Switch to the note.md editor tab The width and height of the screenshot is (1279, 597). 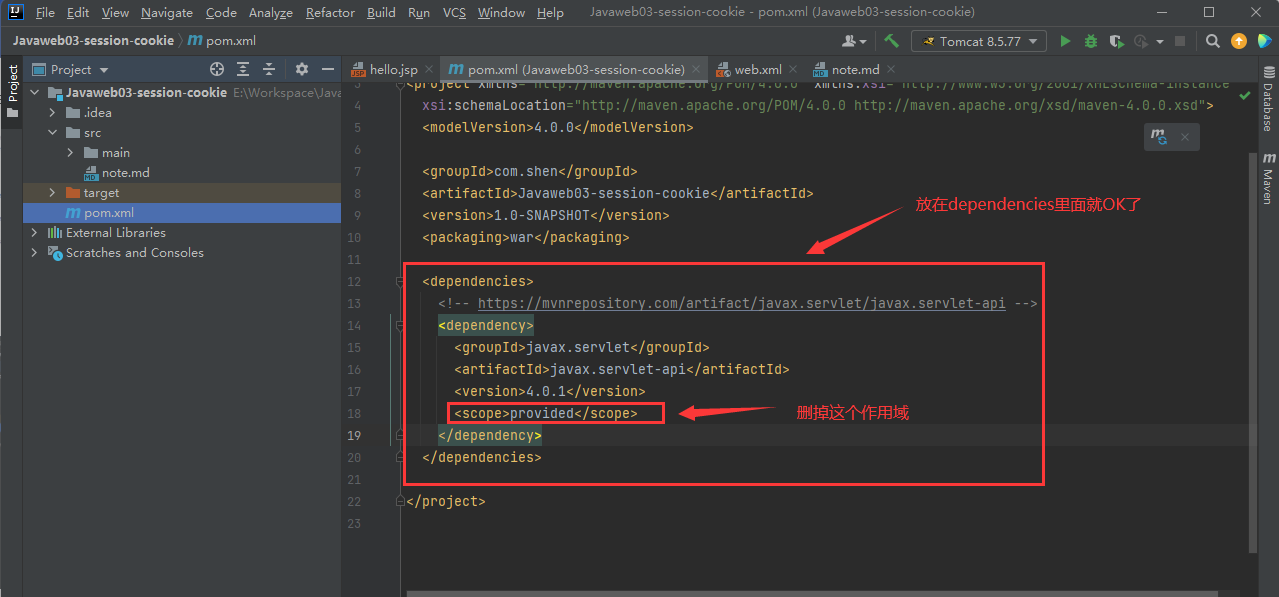click(855, 70)
